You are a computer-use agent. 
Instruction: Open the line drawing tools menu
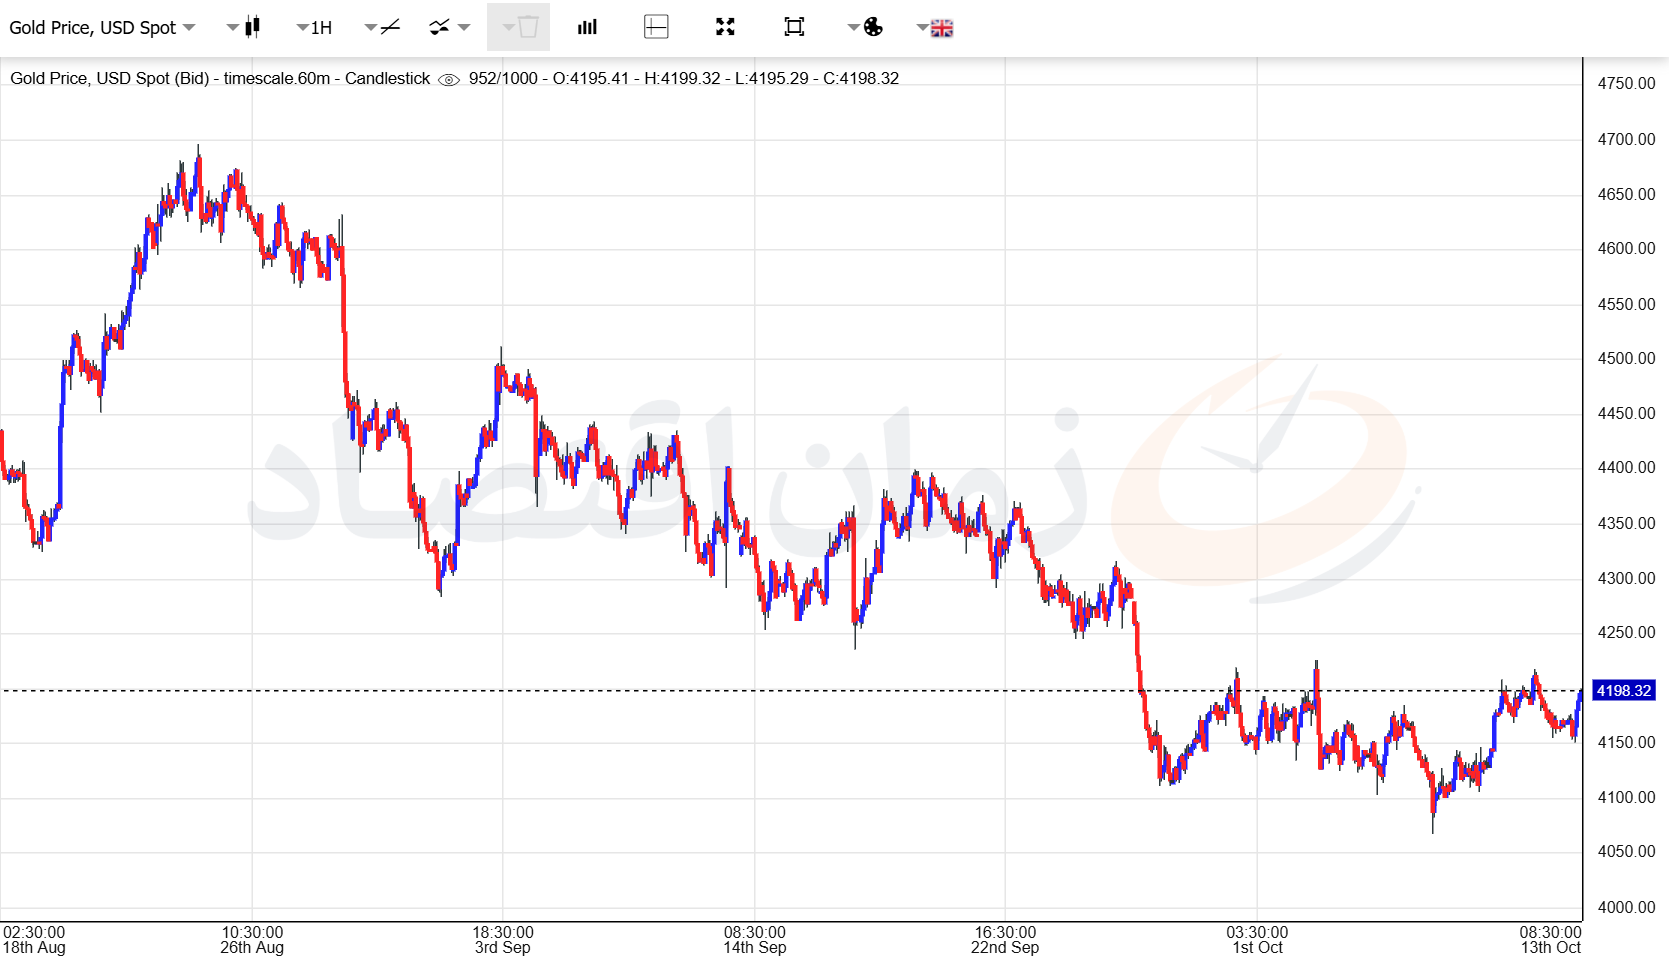coord(383,27)
